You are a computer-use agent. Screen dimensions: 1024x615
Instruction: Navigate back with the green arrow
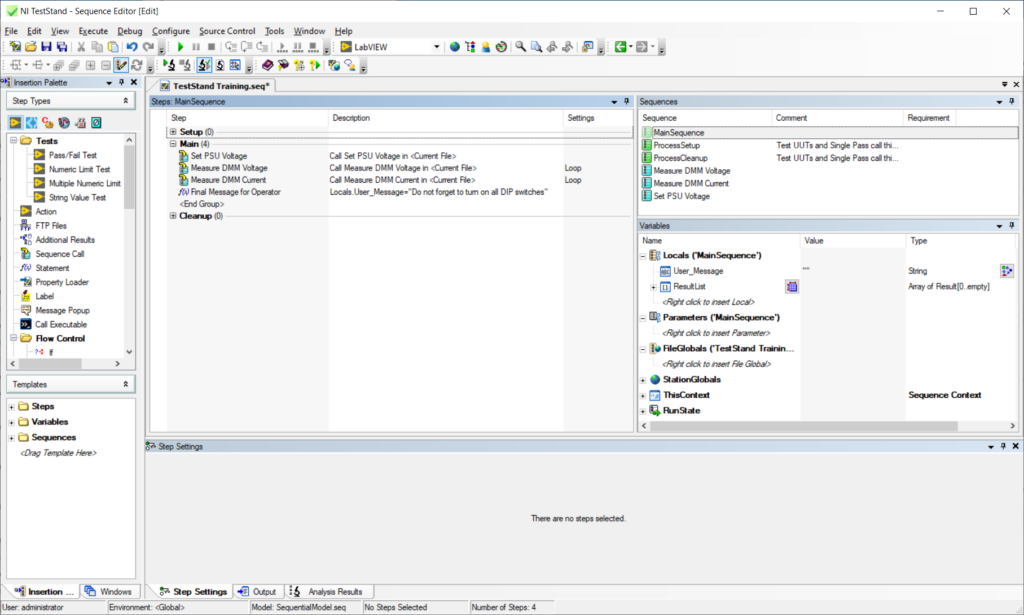pos(620,47)
